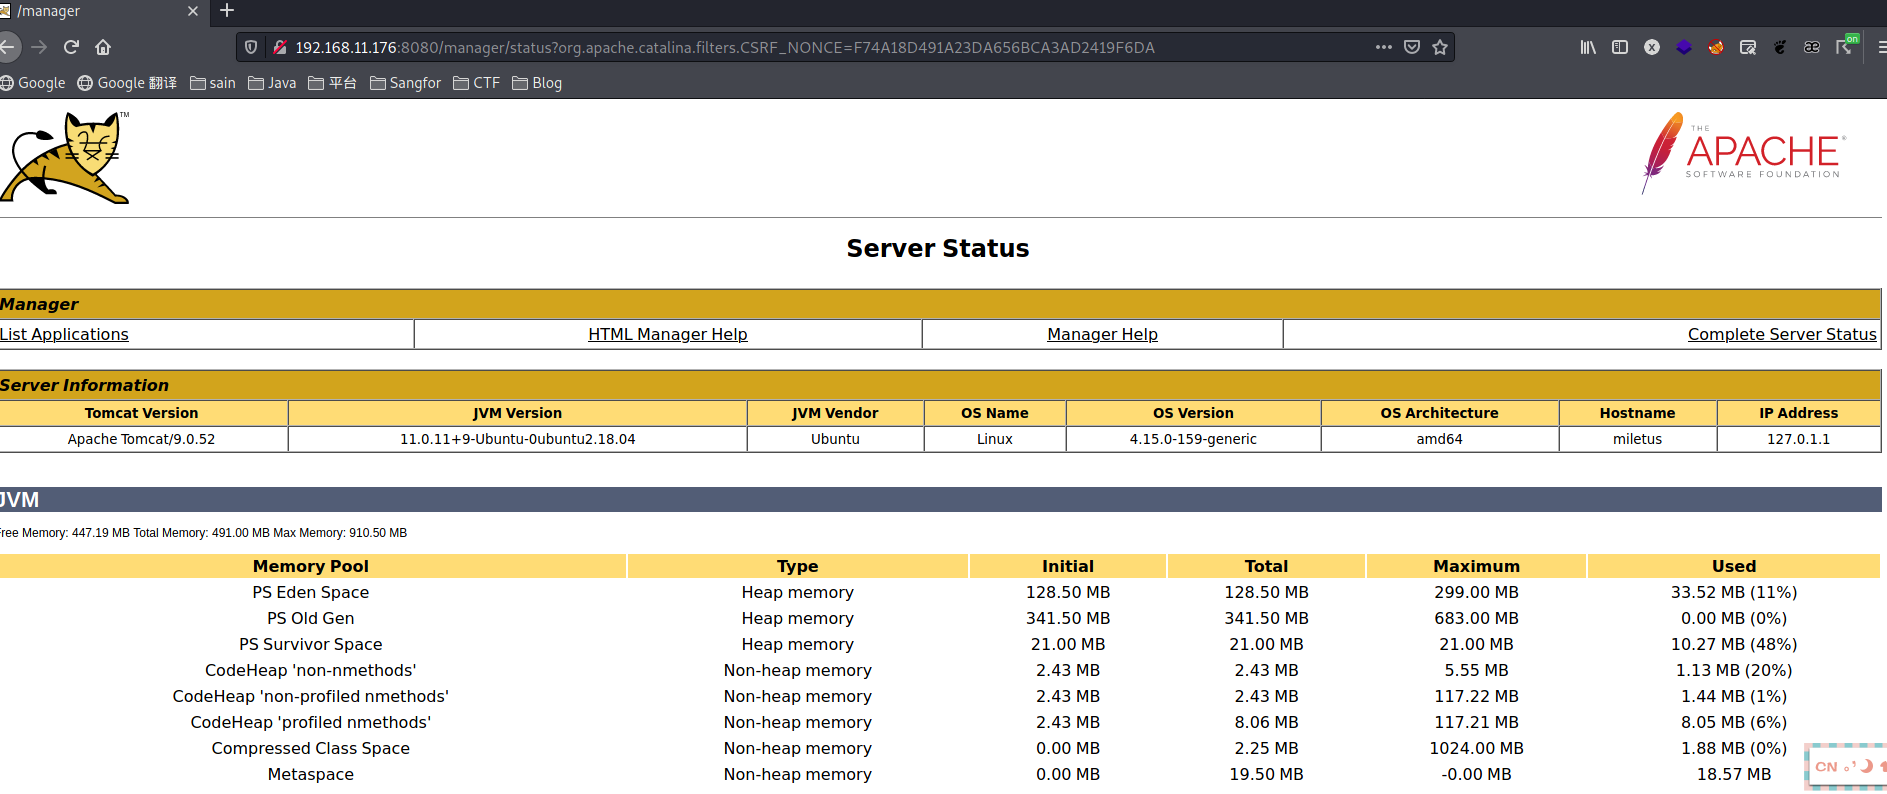Click the 'Compressed Class Space' row label

point(310,748)
